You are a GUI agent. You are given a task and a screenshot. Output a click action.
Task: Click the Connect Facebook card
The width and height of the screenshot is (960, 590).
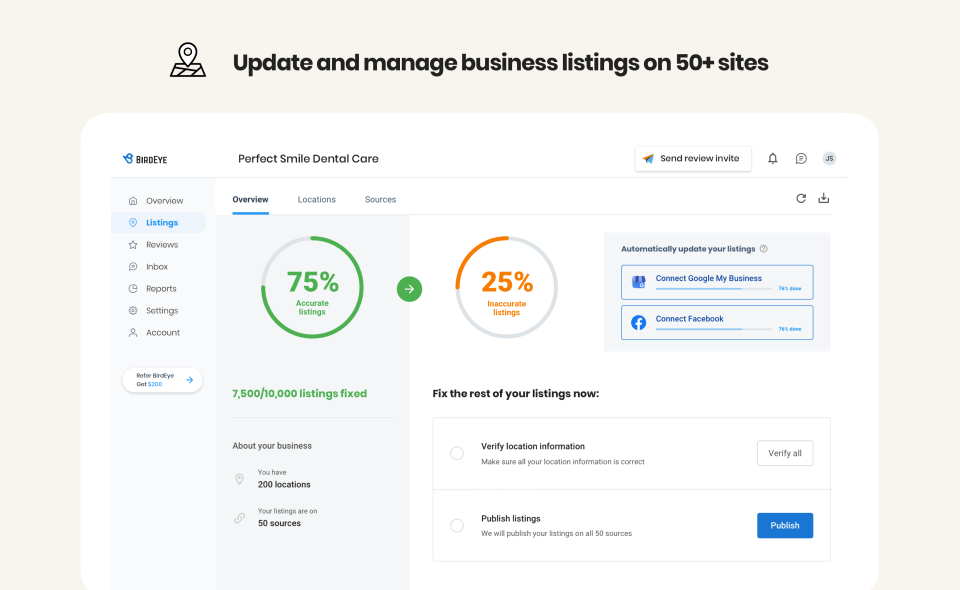pos(717,322)
